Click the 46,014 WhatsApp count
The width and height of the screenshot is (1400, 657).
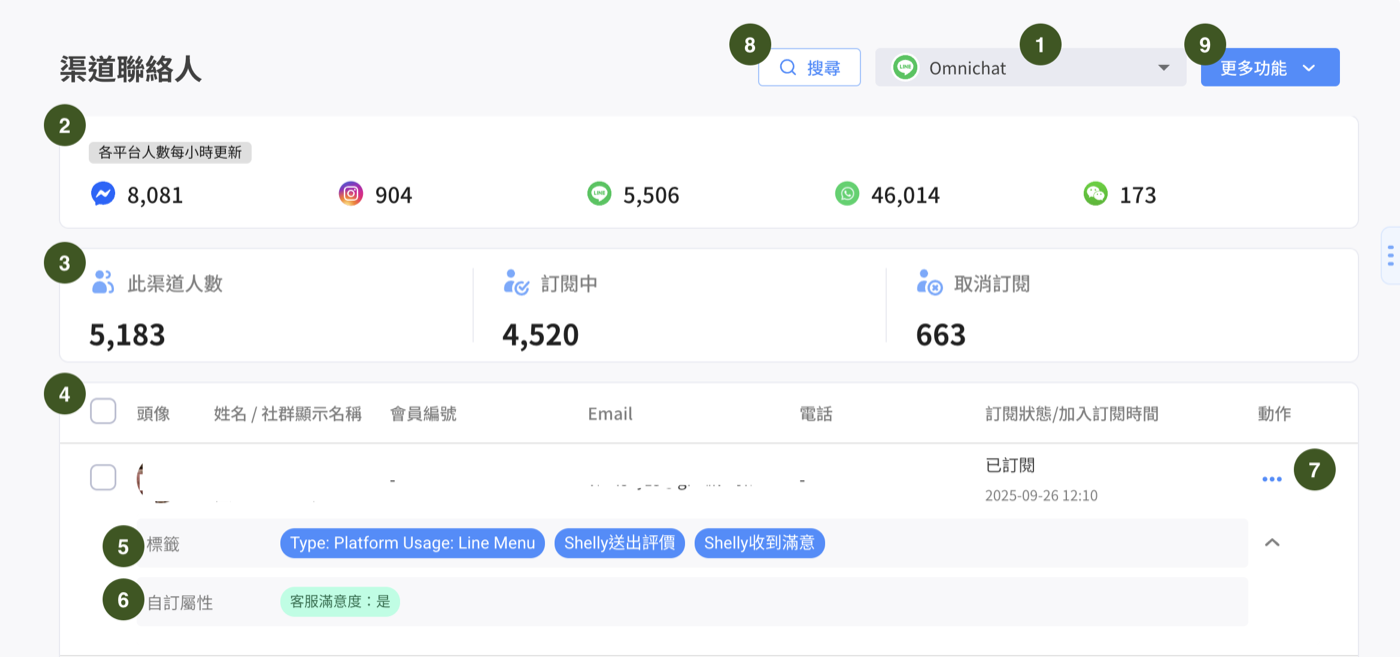[905, 195]
